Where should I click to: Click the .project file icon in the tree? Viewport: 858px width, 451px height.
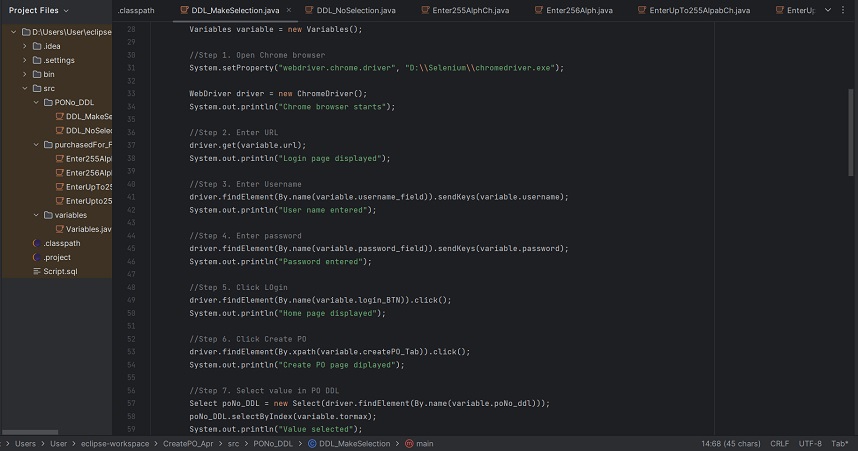(x=37, y=257)
